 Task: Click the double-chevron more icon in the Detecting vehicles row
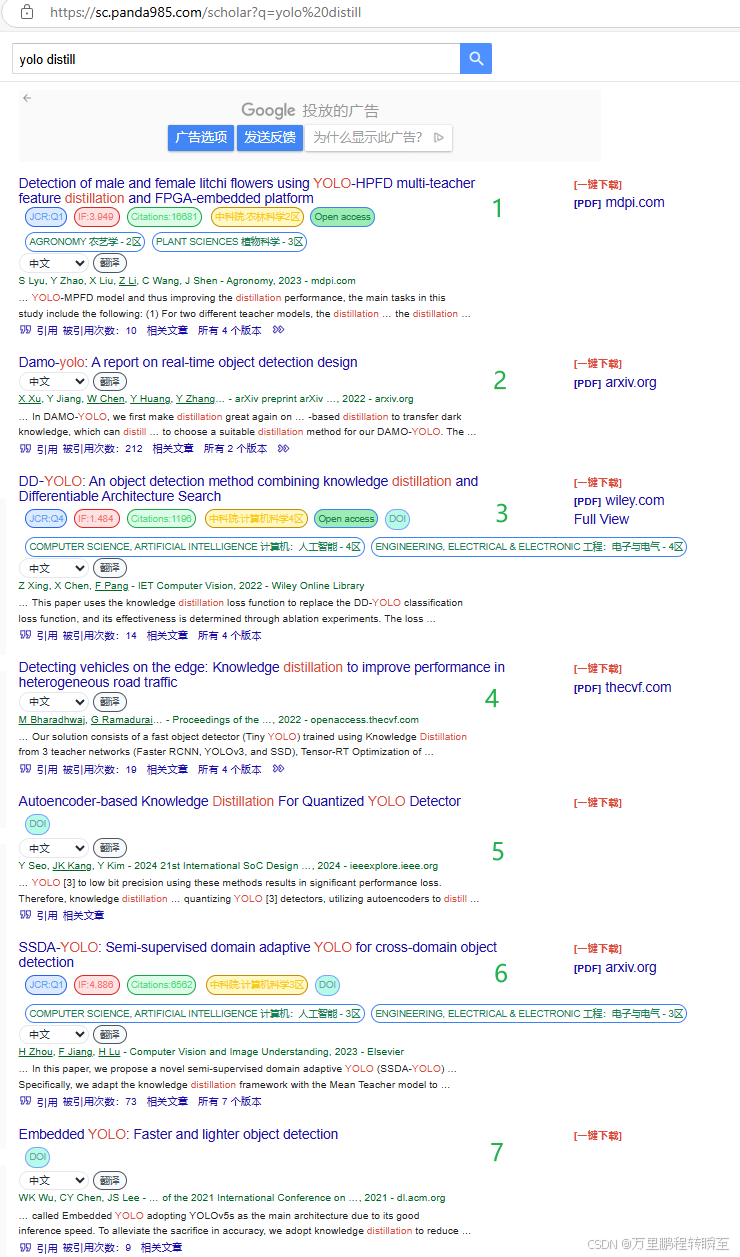click(x=279, y=769)
